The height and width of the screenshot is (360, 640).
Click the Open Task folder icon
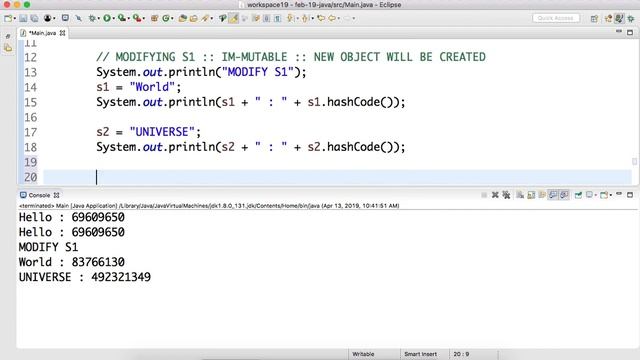tap(193, 18)
